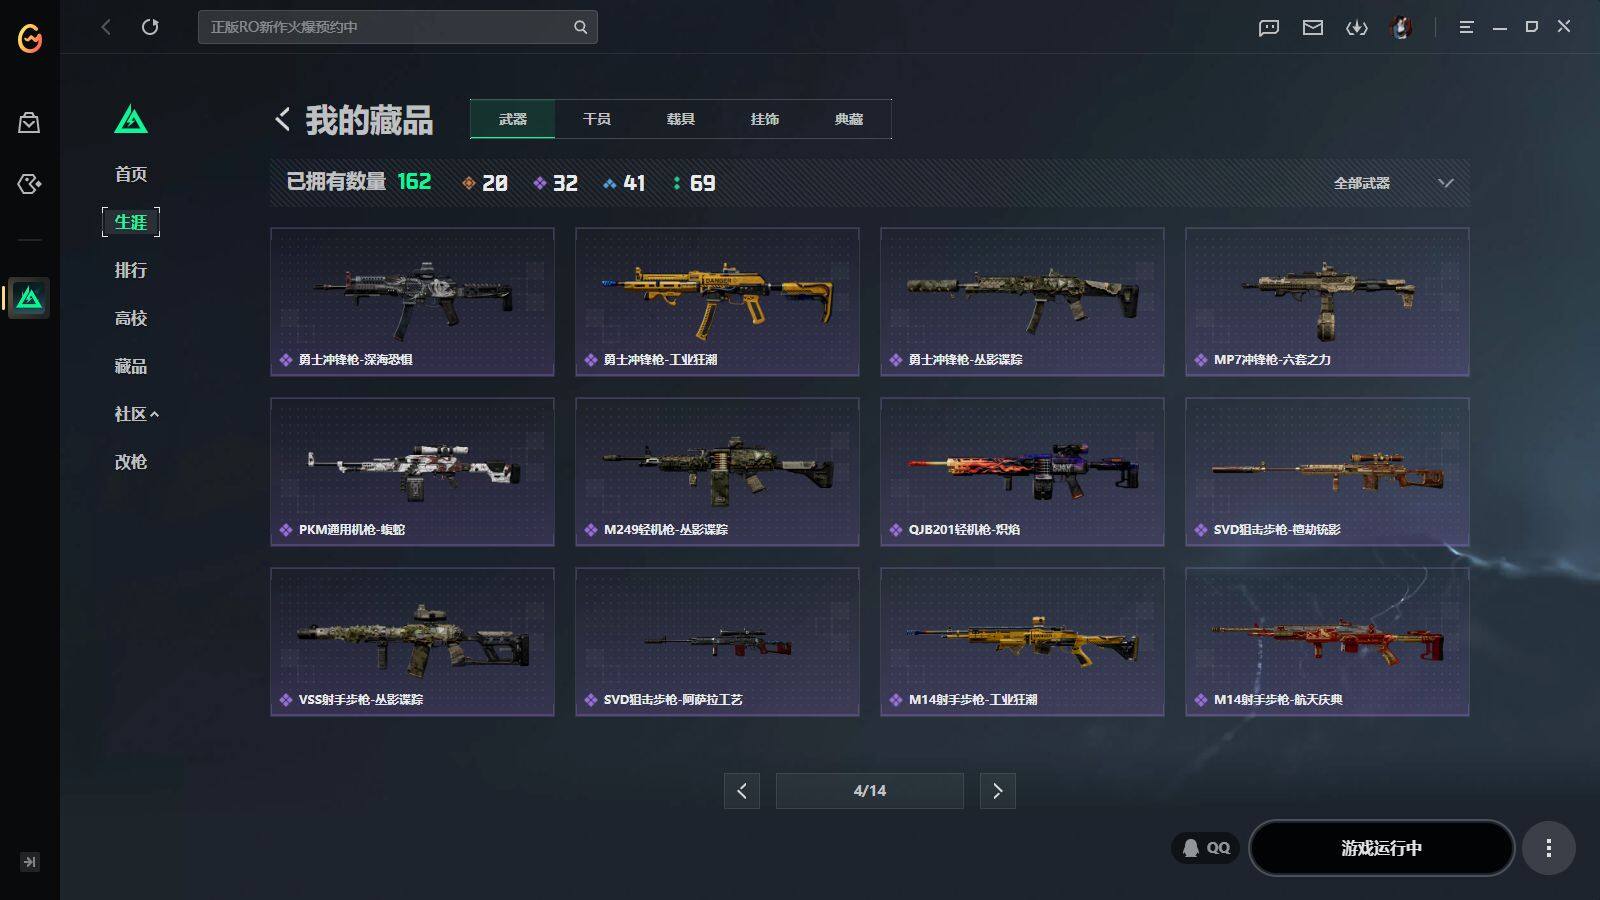
Task: Click the refresh icon in the top bar
Action: click(x=150, y=27)
